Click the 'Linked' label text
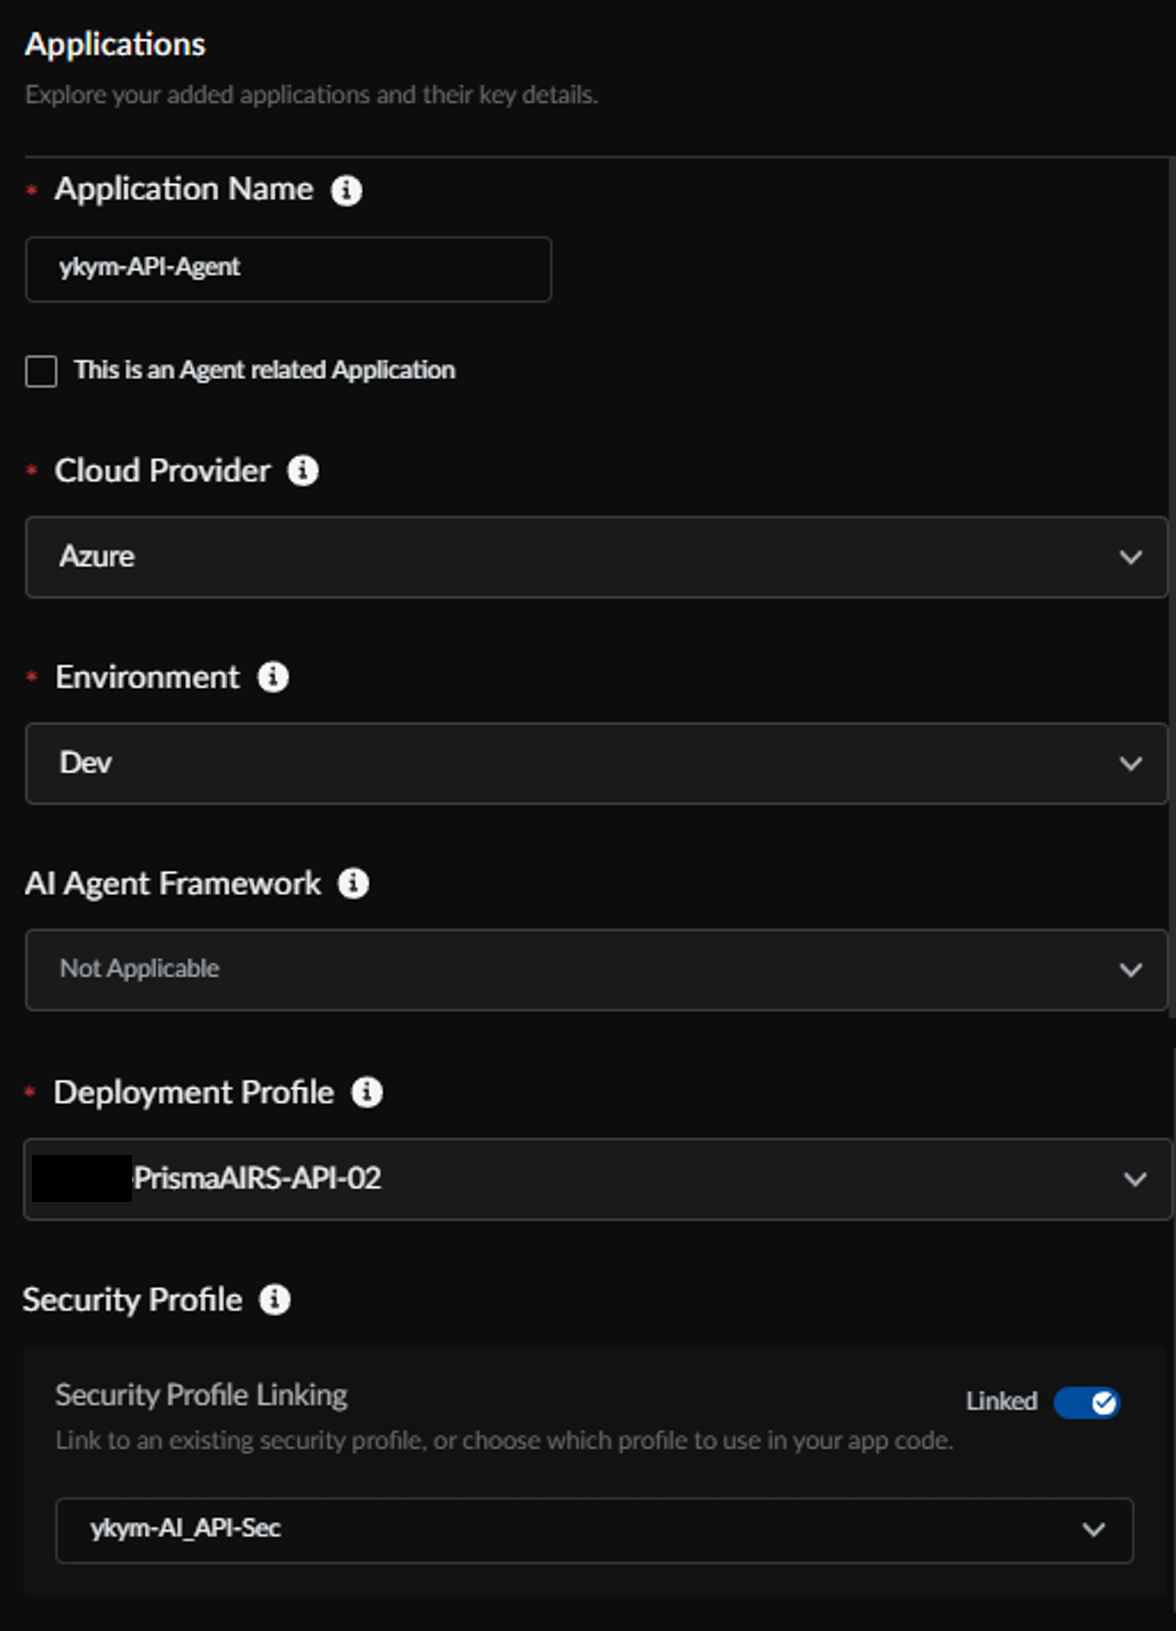 tap(1001, 1402)
